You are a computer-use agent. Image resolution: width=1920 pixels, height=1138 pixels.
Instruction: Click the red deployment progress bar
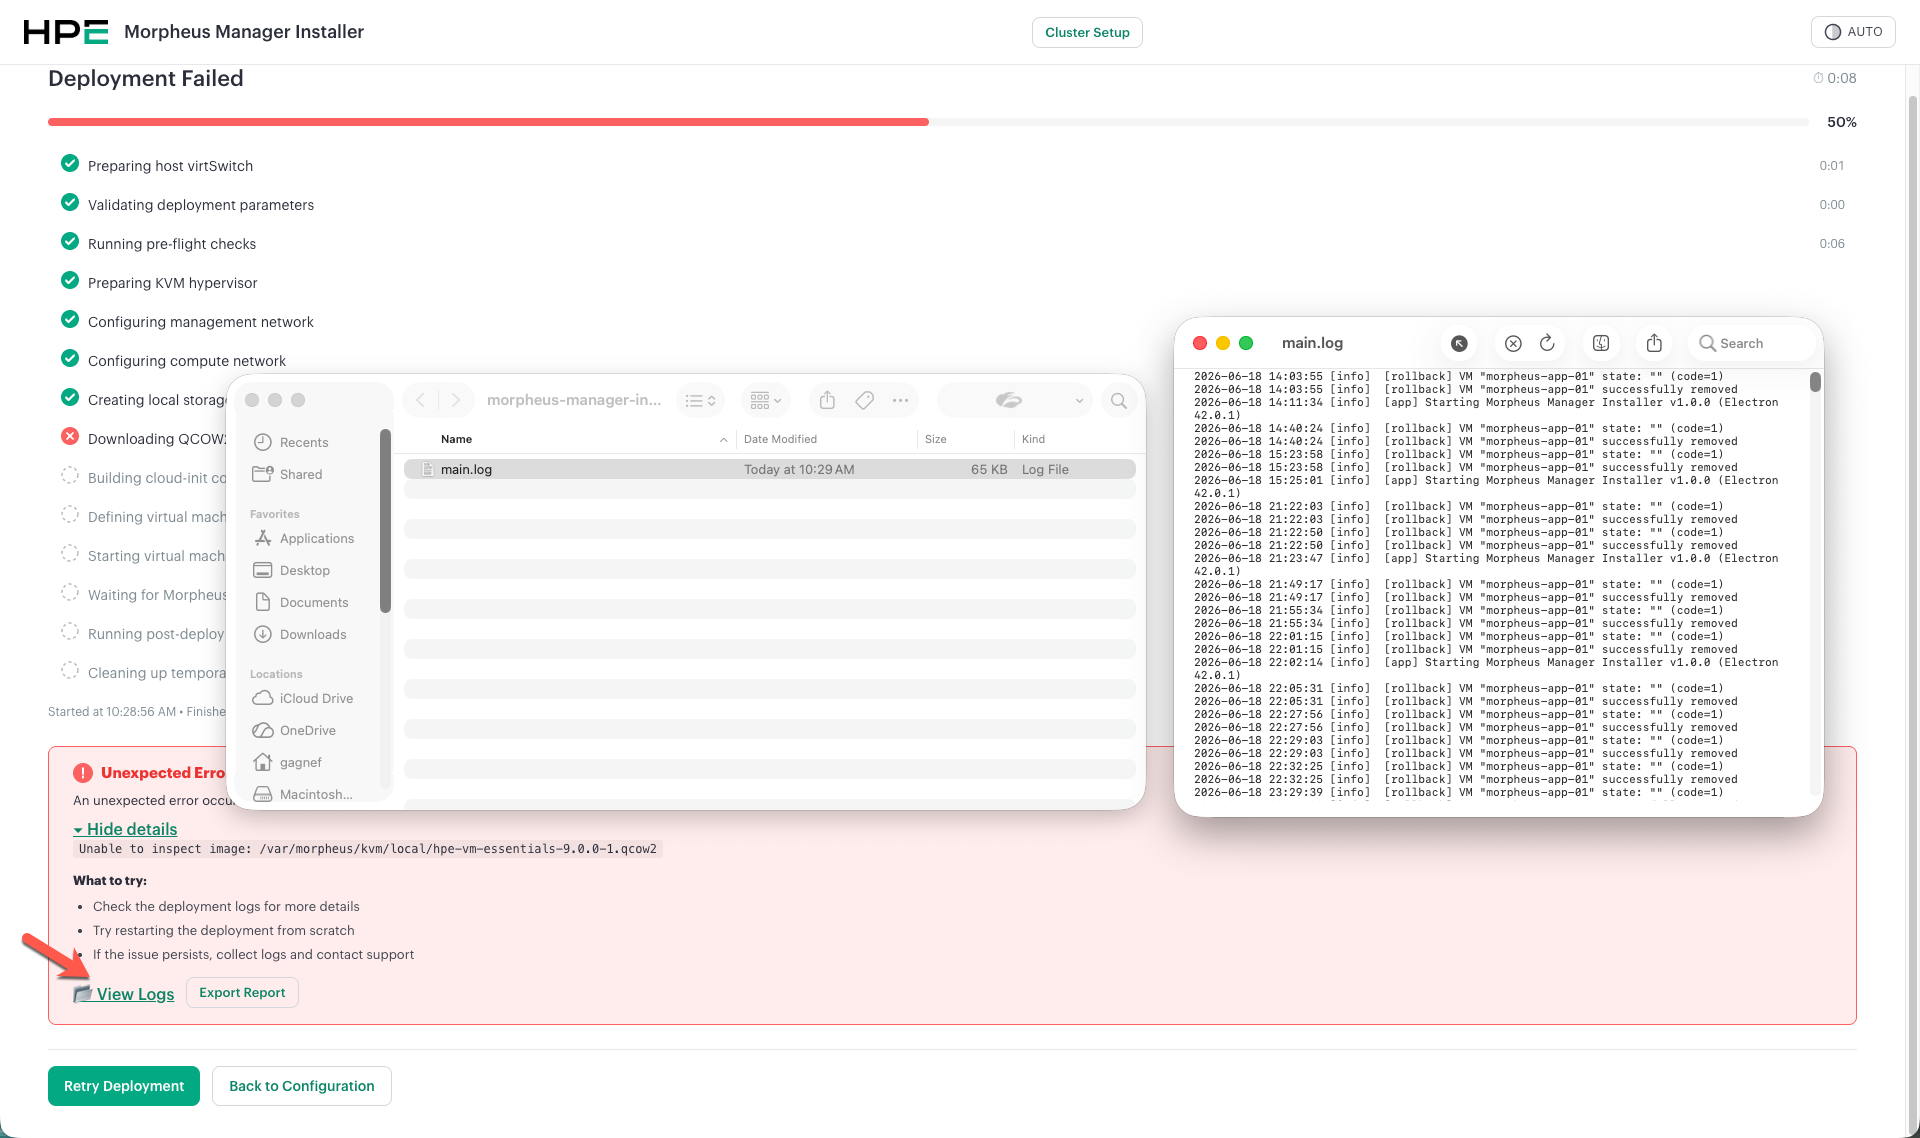tap(488, 122)
